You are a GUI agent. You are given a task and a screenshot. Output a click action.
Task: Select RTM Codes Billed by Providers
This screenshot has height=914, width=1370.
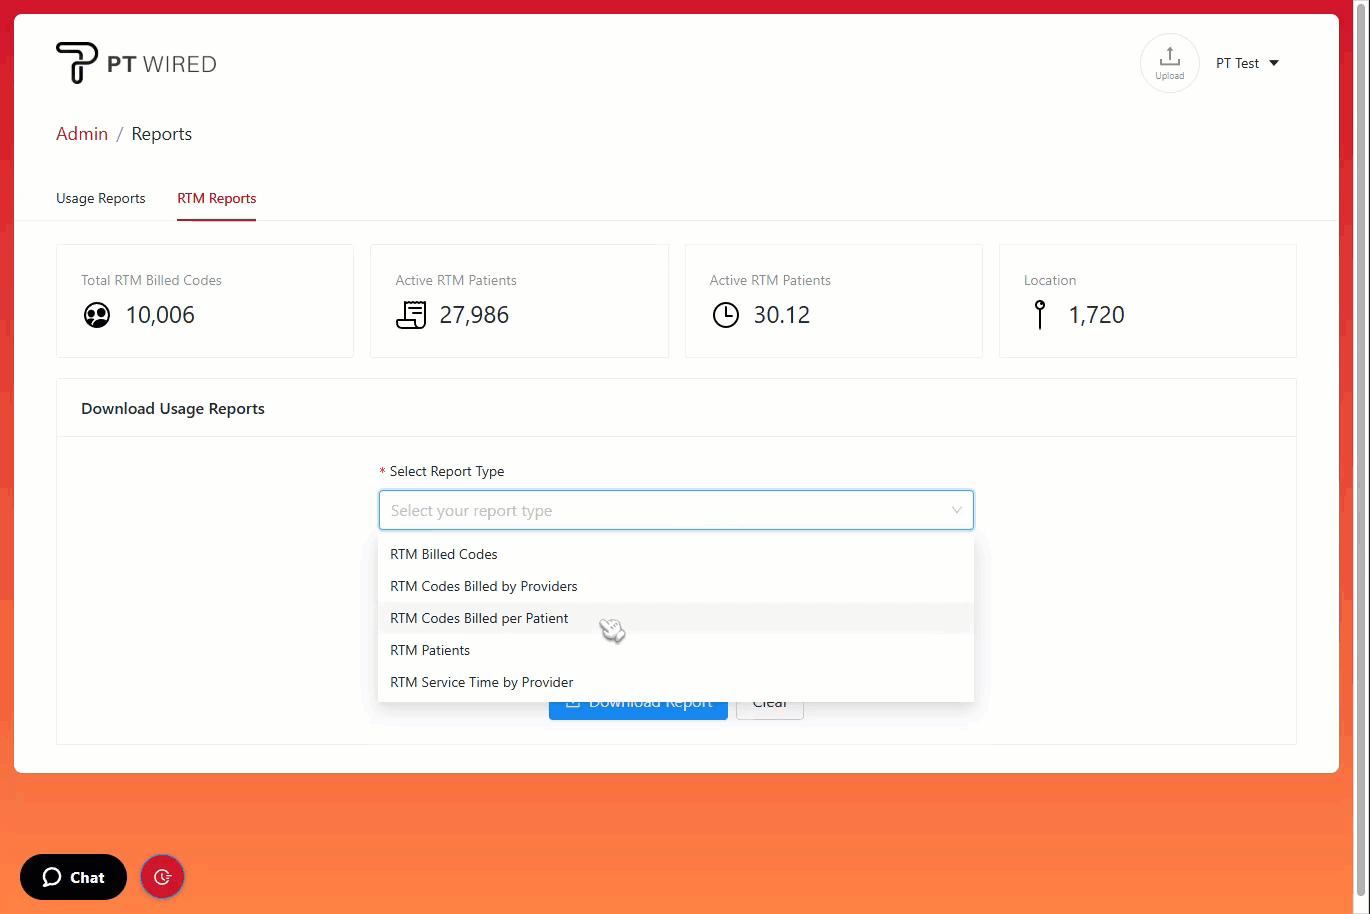tap(484, 586)
